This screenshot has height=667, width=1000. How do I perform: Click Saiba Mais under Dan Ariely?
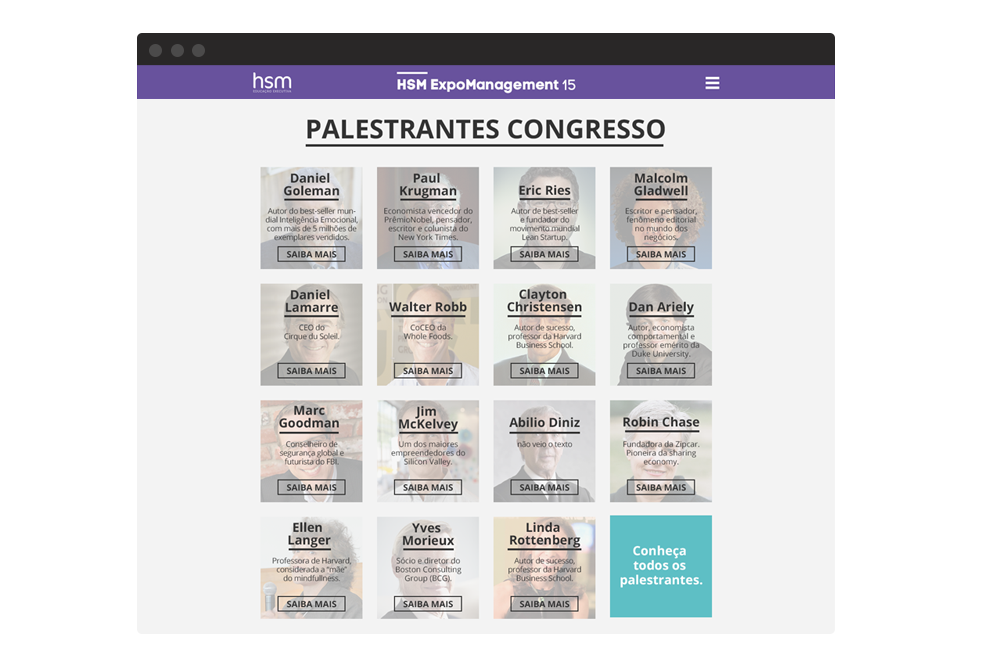[x=661, y=370]
